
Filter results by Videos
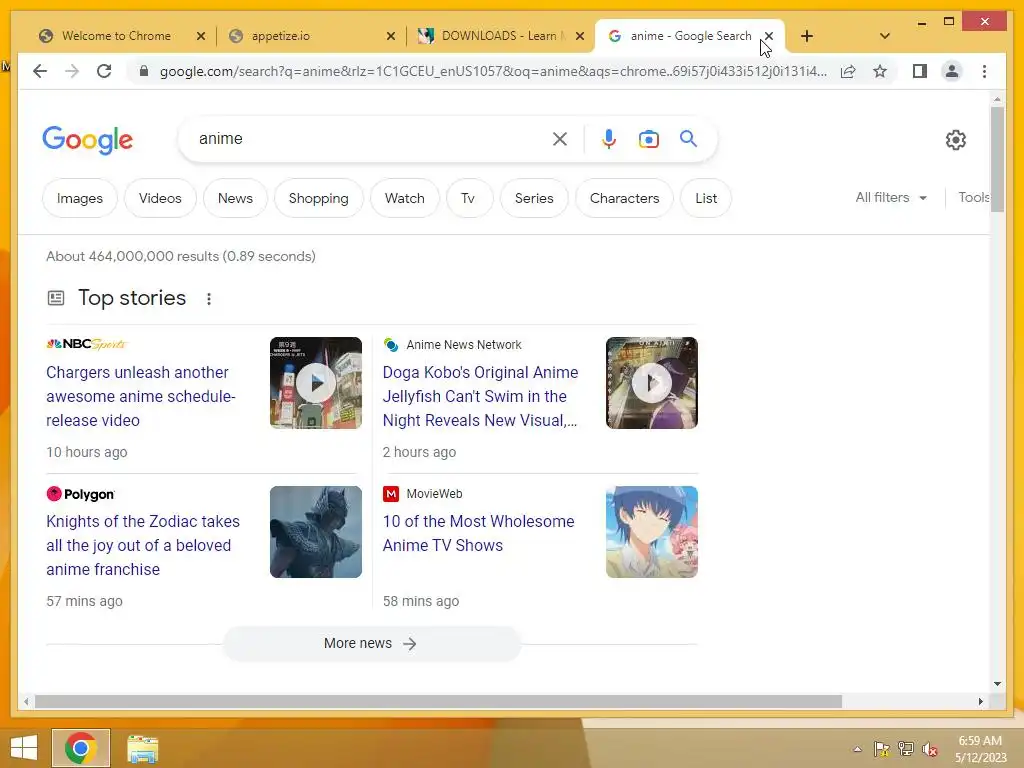[160, 198]
